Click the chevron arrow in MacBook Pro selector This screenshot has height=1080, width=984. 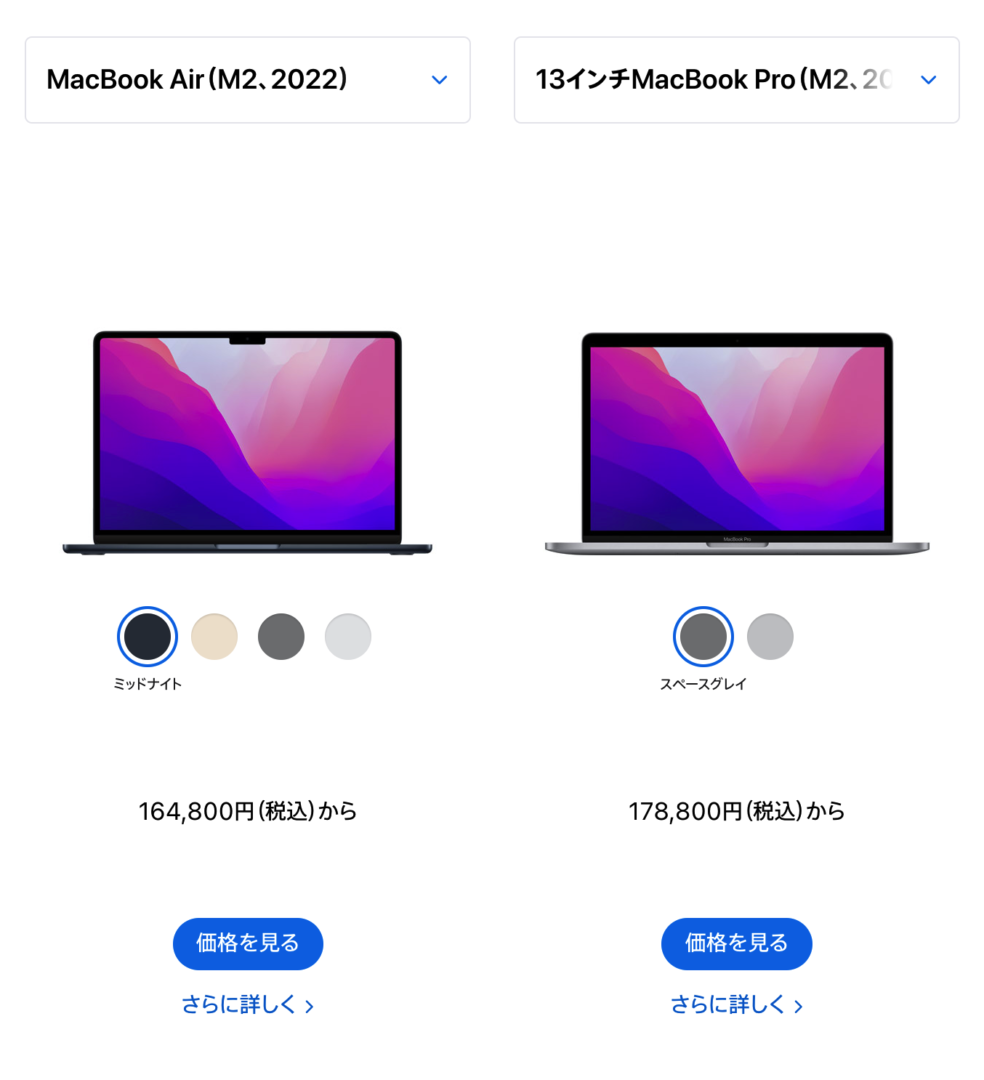coord(928,80)
